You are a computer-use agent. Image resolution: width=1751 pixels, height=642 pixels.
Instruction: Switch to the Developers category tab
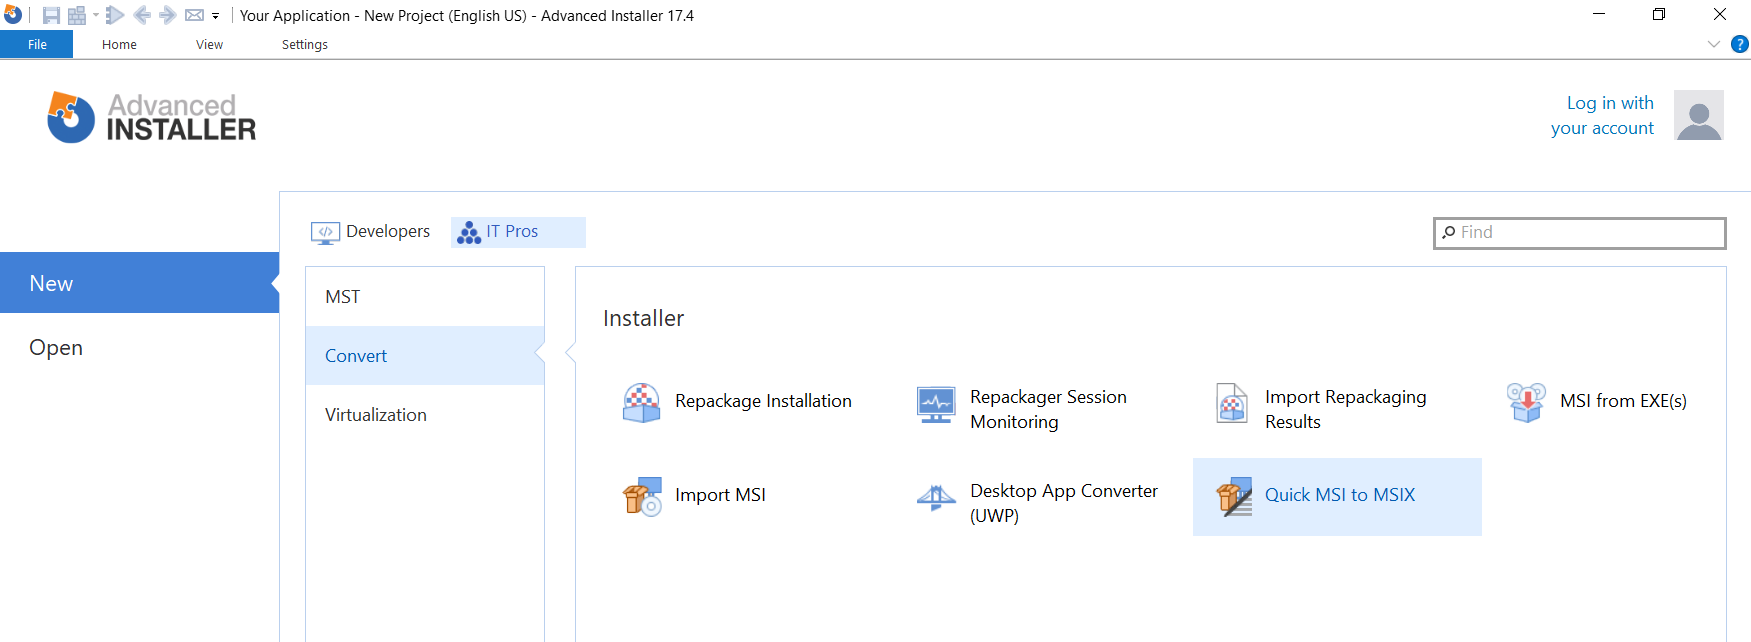click(x=371, y=232)
